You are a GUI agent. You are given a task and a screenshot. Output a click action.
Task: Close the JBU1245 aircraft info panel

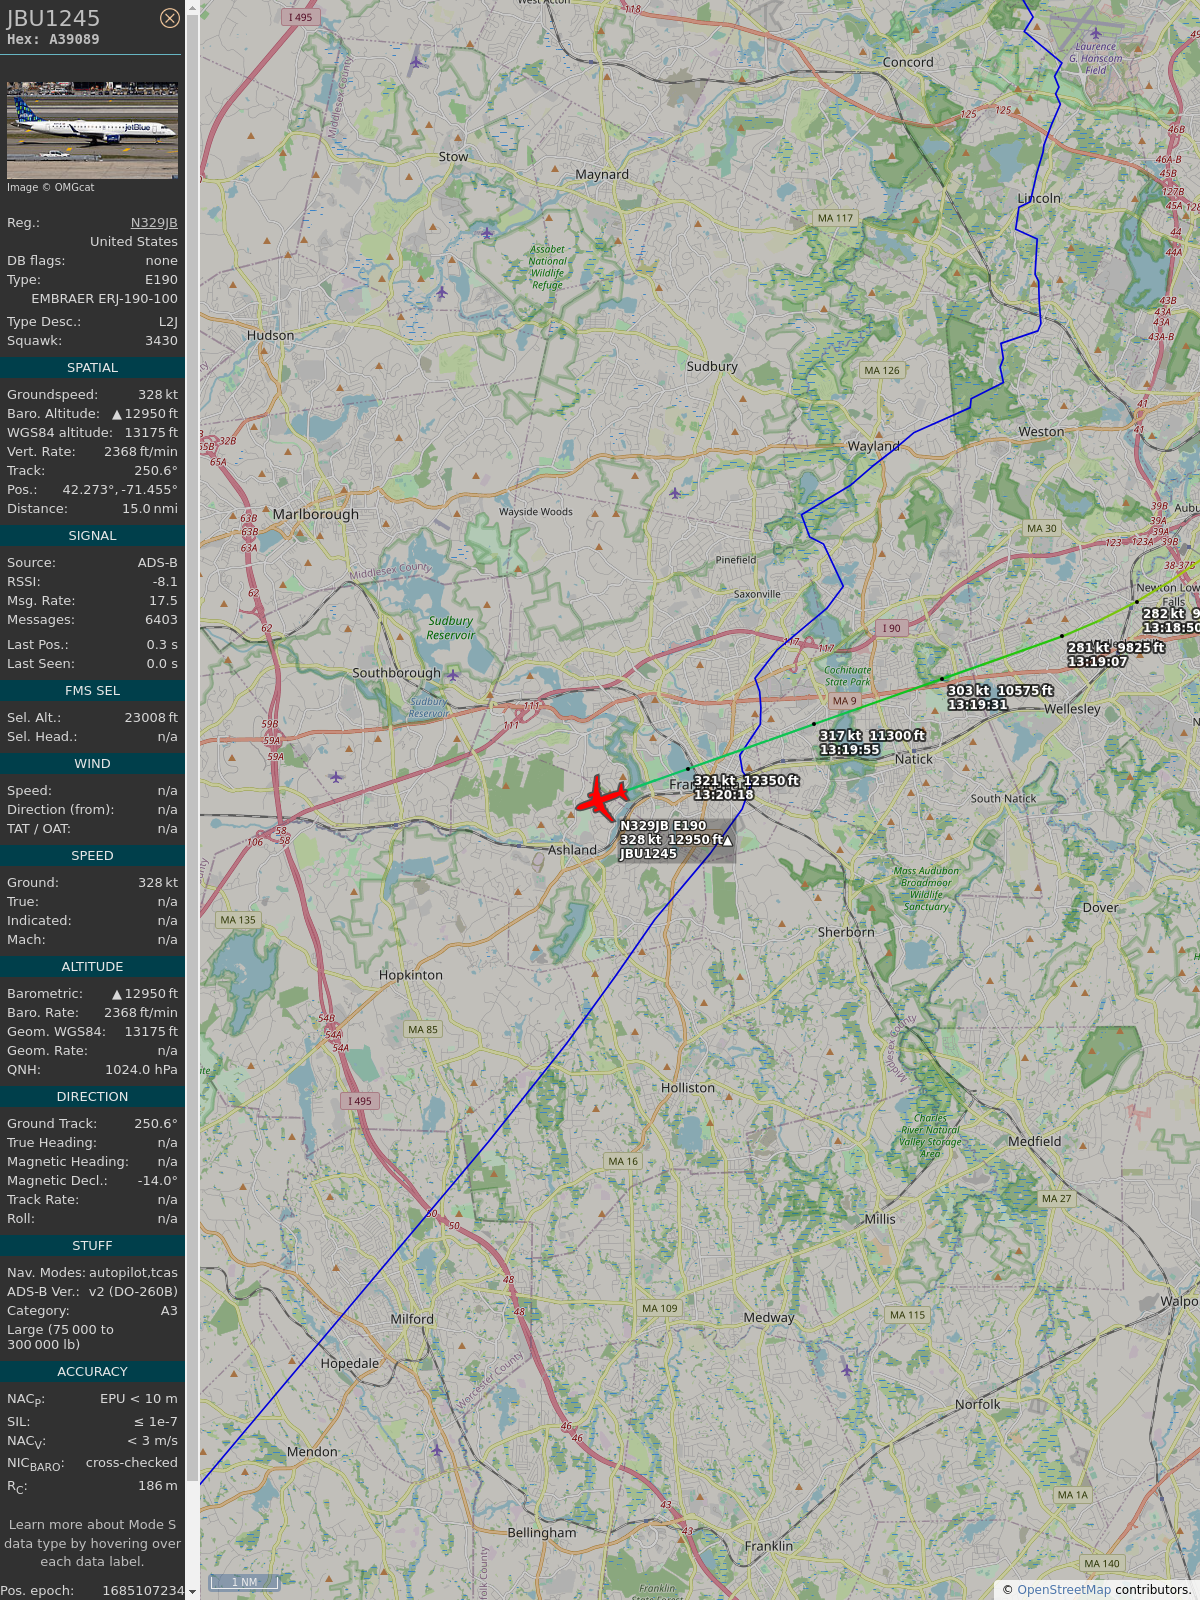coord(170,18)
